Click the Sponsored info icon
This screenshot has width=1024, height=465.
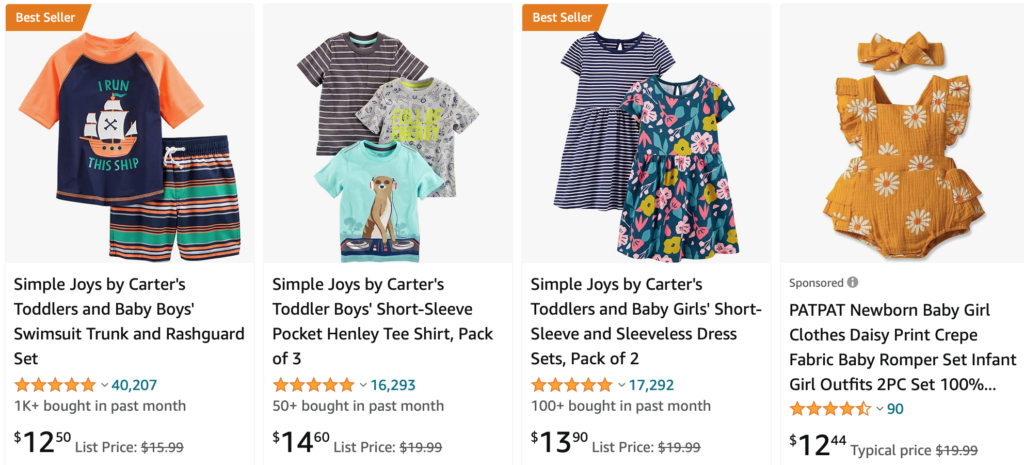pos(853,283)
